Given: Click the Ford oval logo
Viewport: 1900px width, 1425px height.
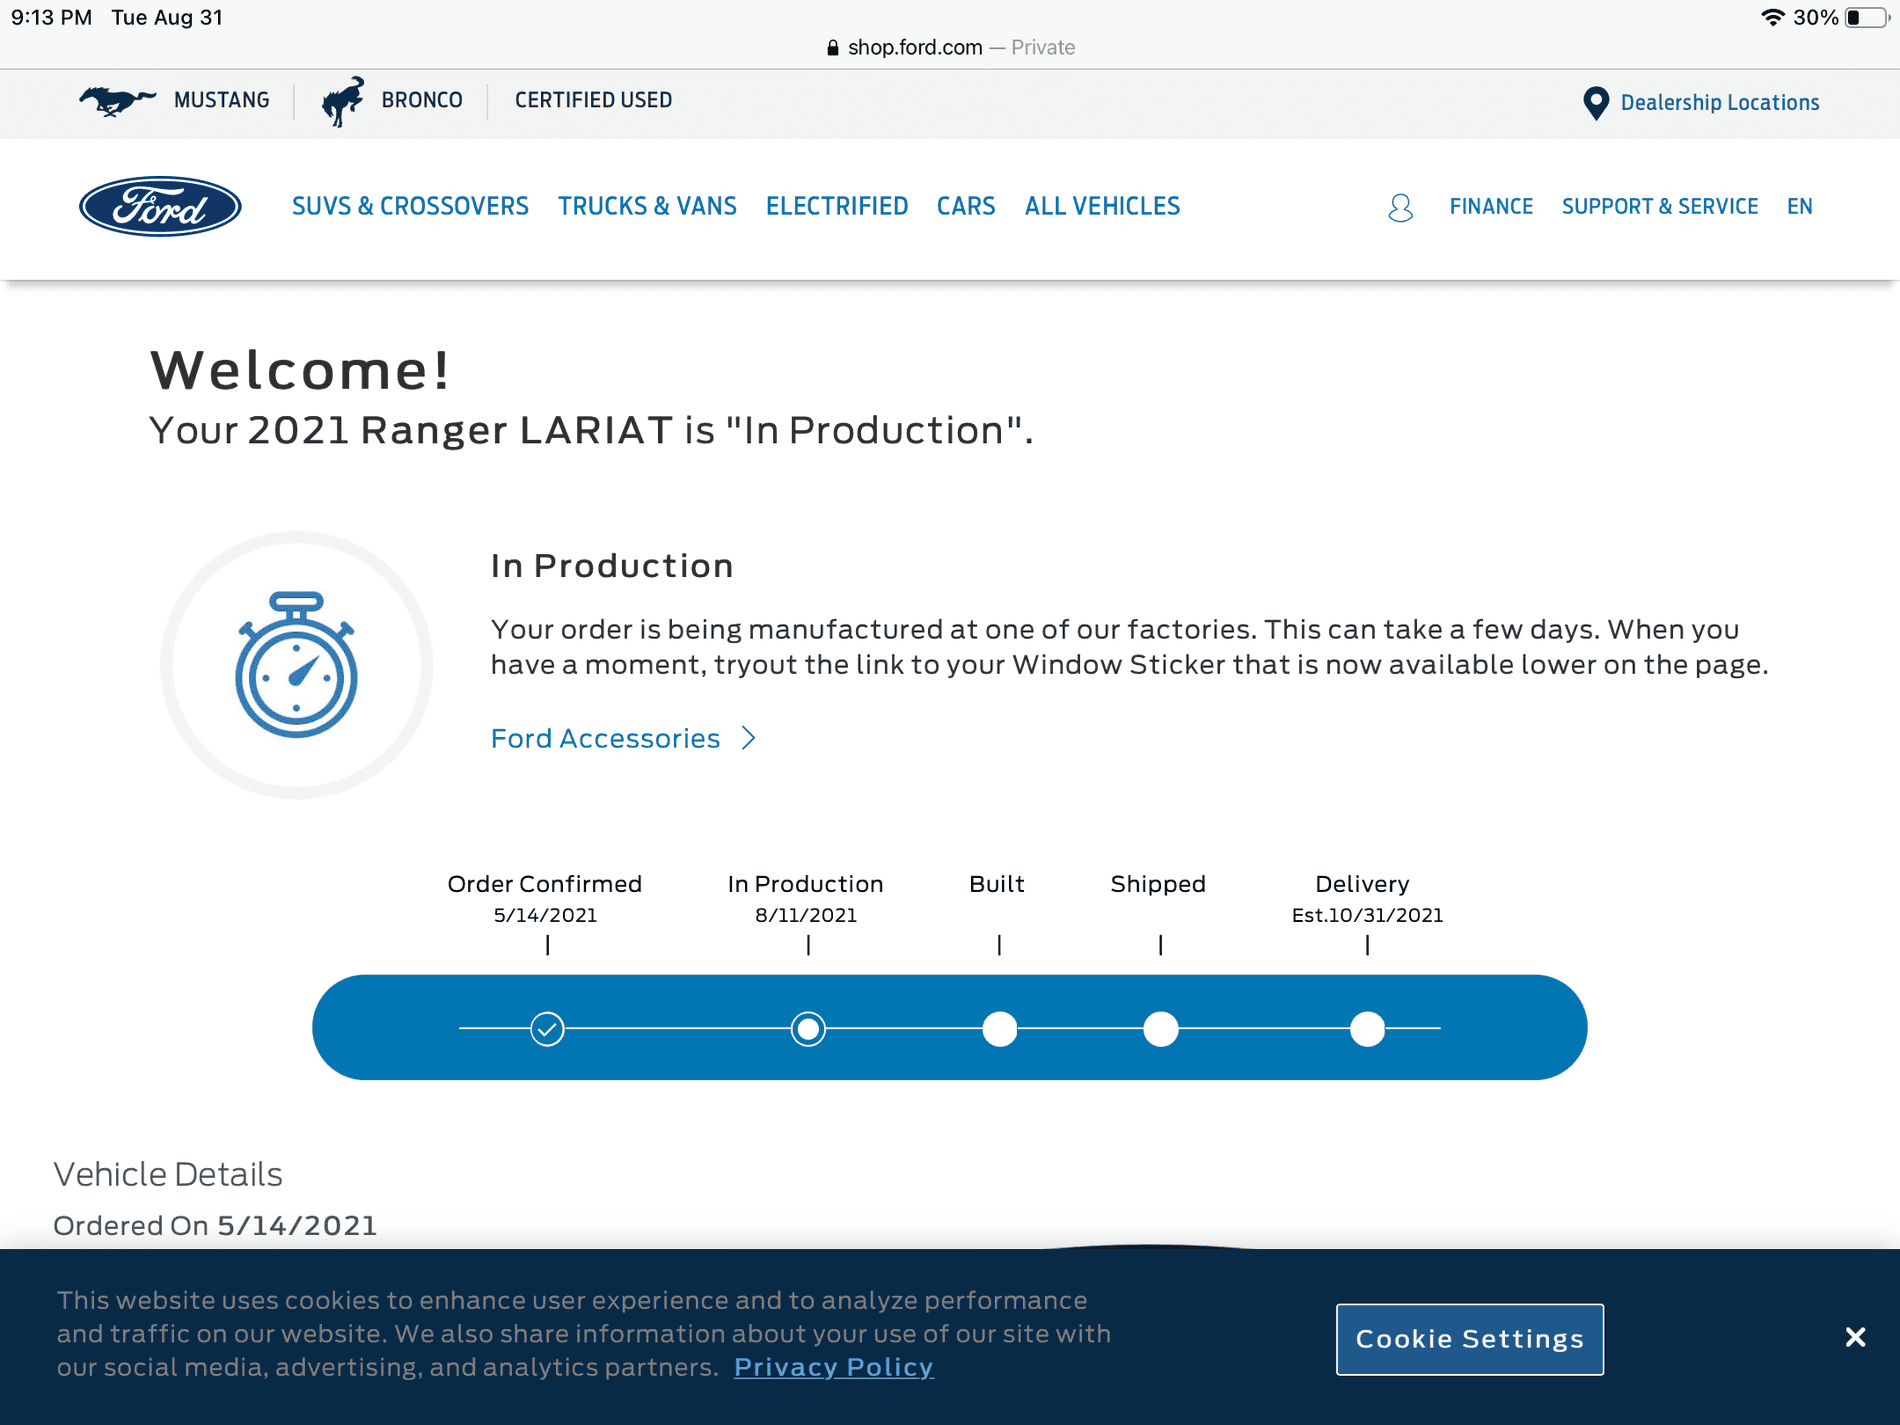Looking at the screenshot, I should tap(160, 206).
